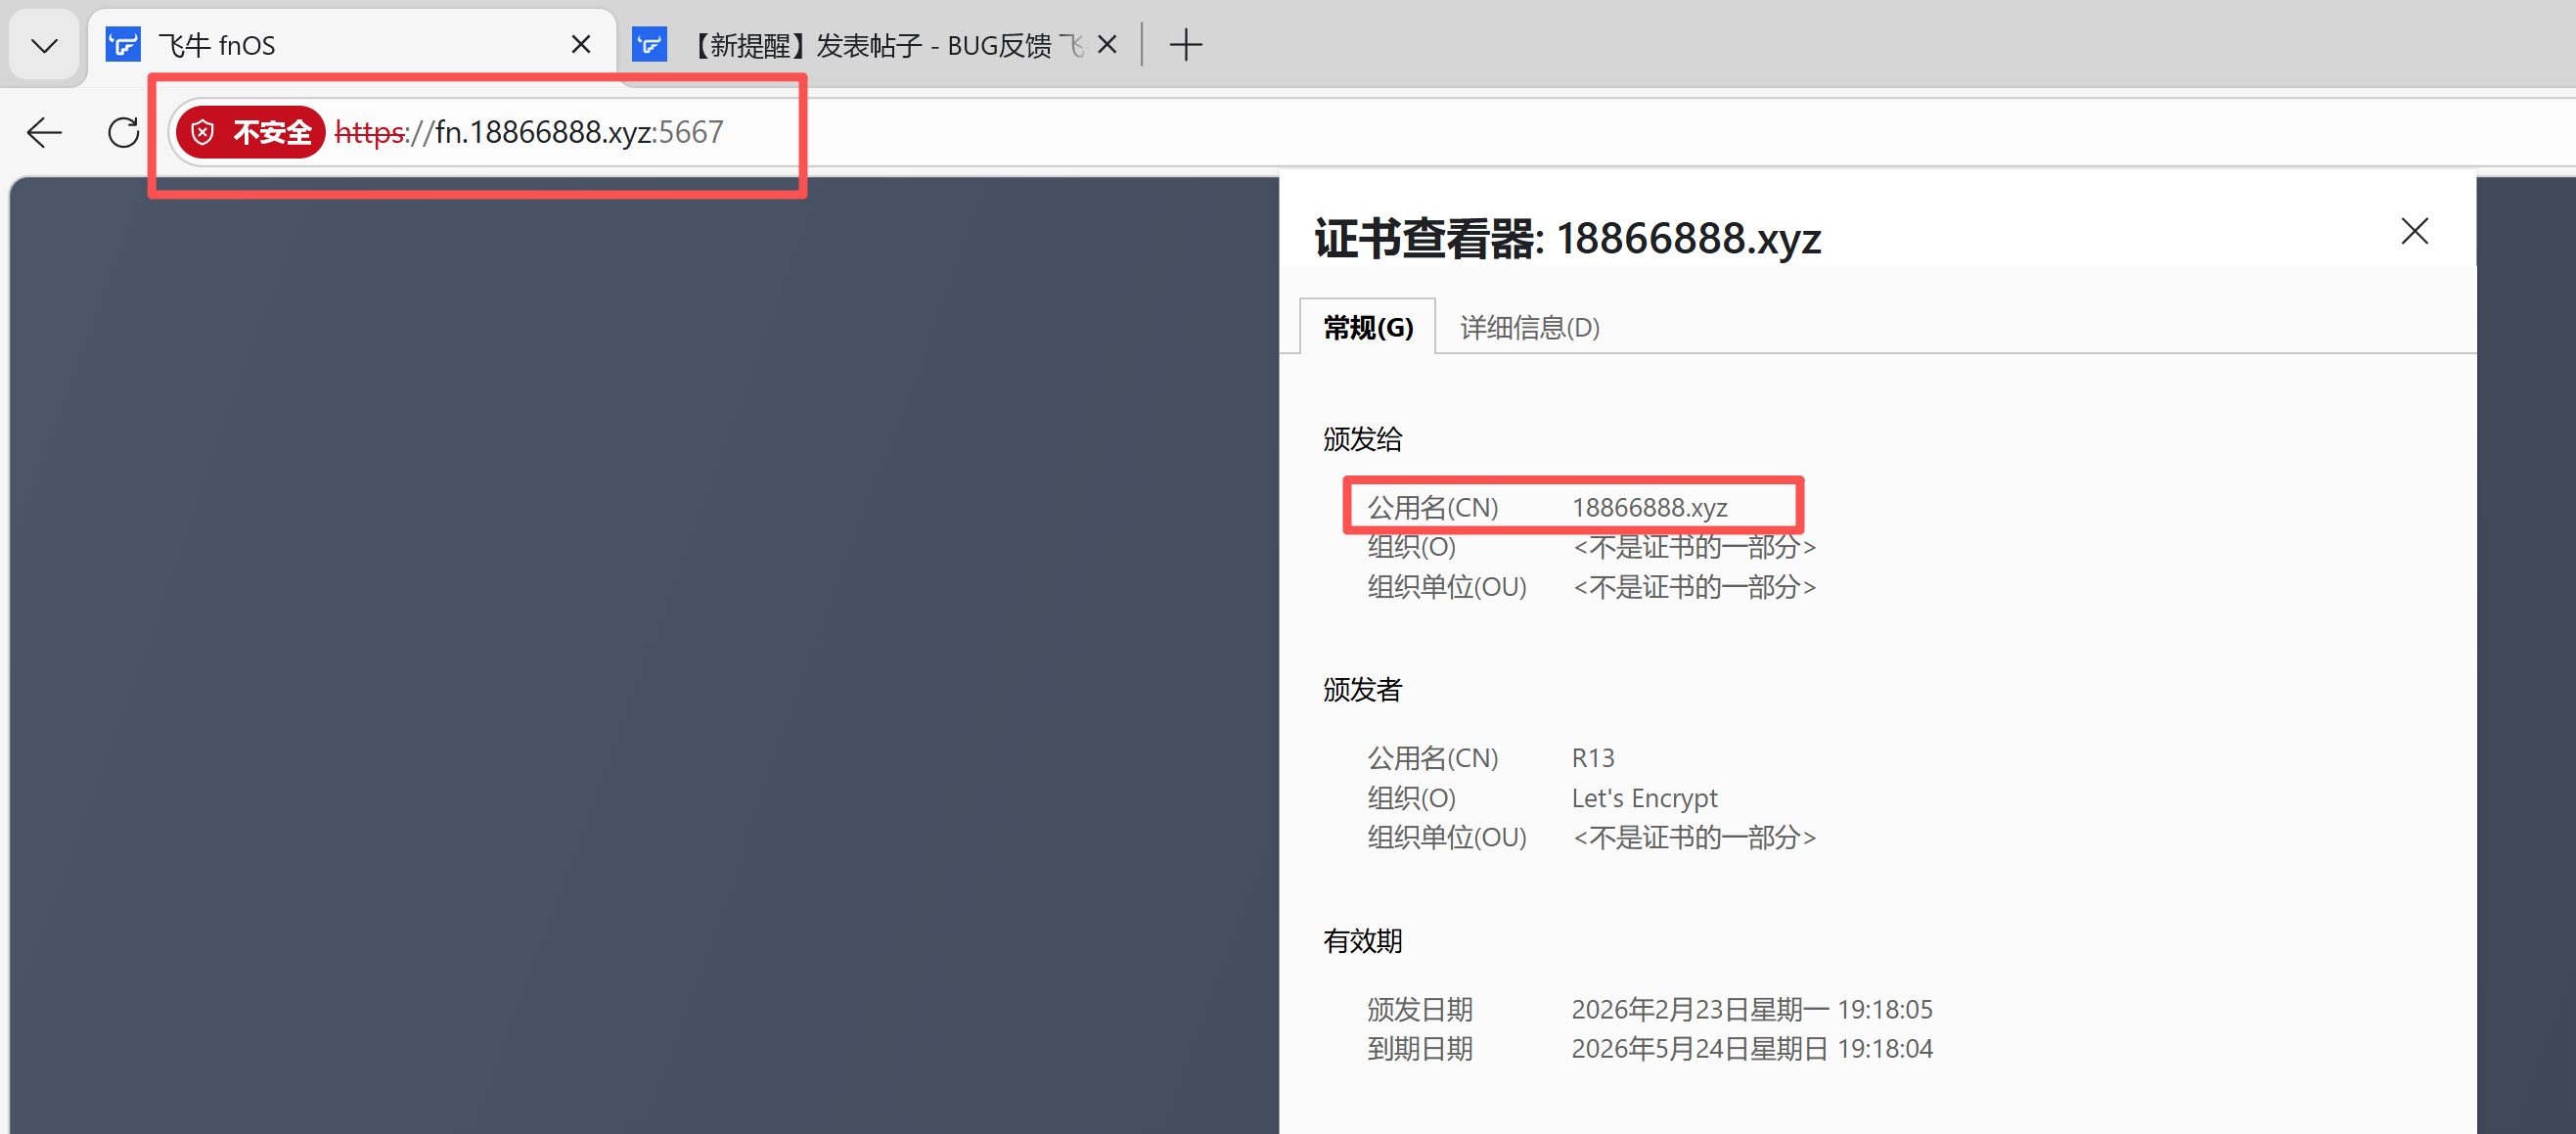The image size is (2576, 1134).
Task: Click the red 不安全 security badge
Action: pyautogui.click(x=252, y=132)
